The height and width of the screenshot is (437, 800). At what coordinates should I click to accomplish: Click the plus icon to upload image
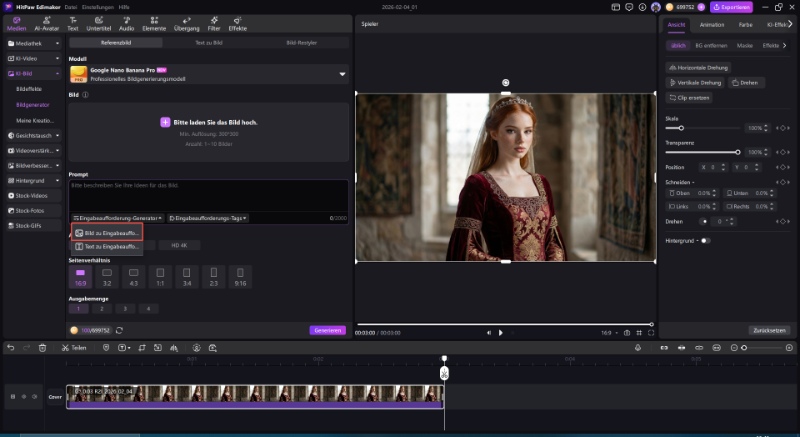pos(166,122)
